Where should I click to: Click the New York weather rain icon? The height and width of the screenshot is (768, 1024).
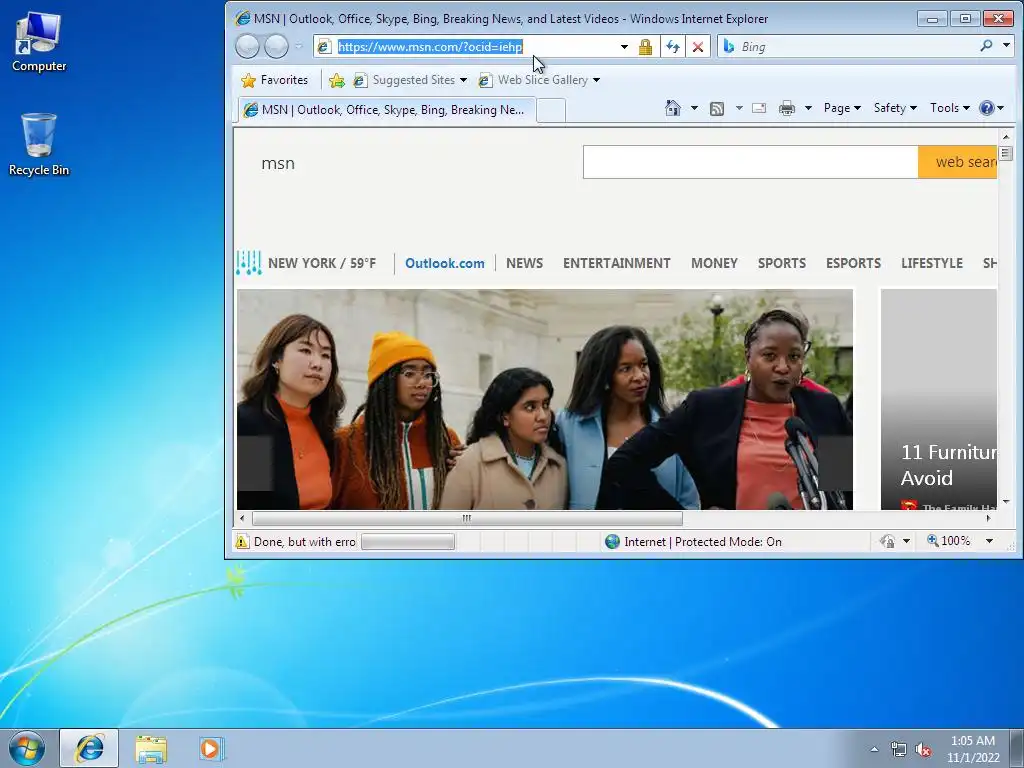click(x=249, y=263)
